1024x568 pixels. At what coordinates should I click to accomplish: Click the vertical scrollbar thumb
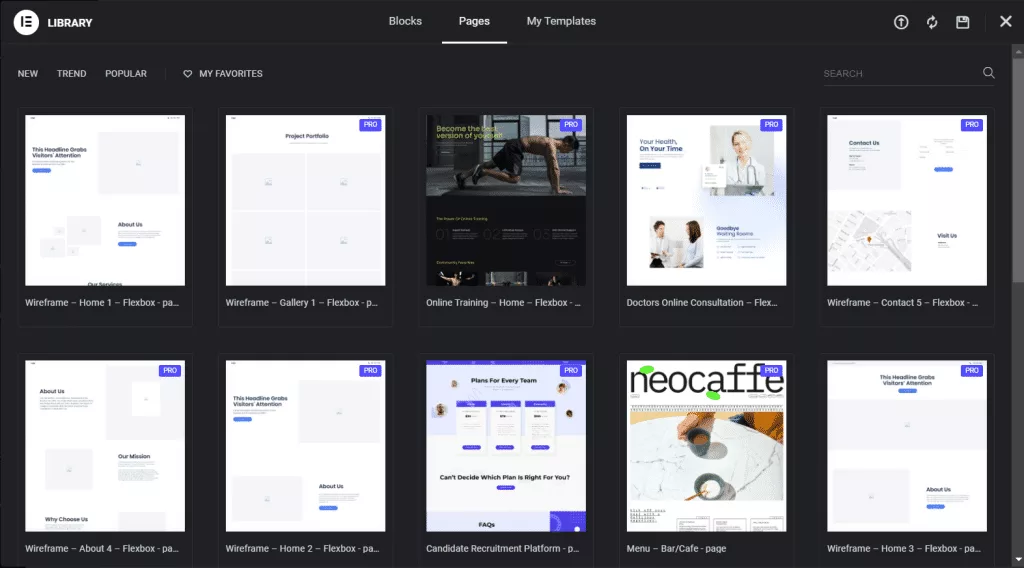click(x=1018, y=170)
